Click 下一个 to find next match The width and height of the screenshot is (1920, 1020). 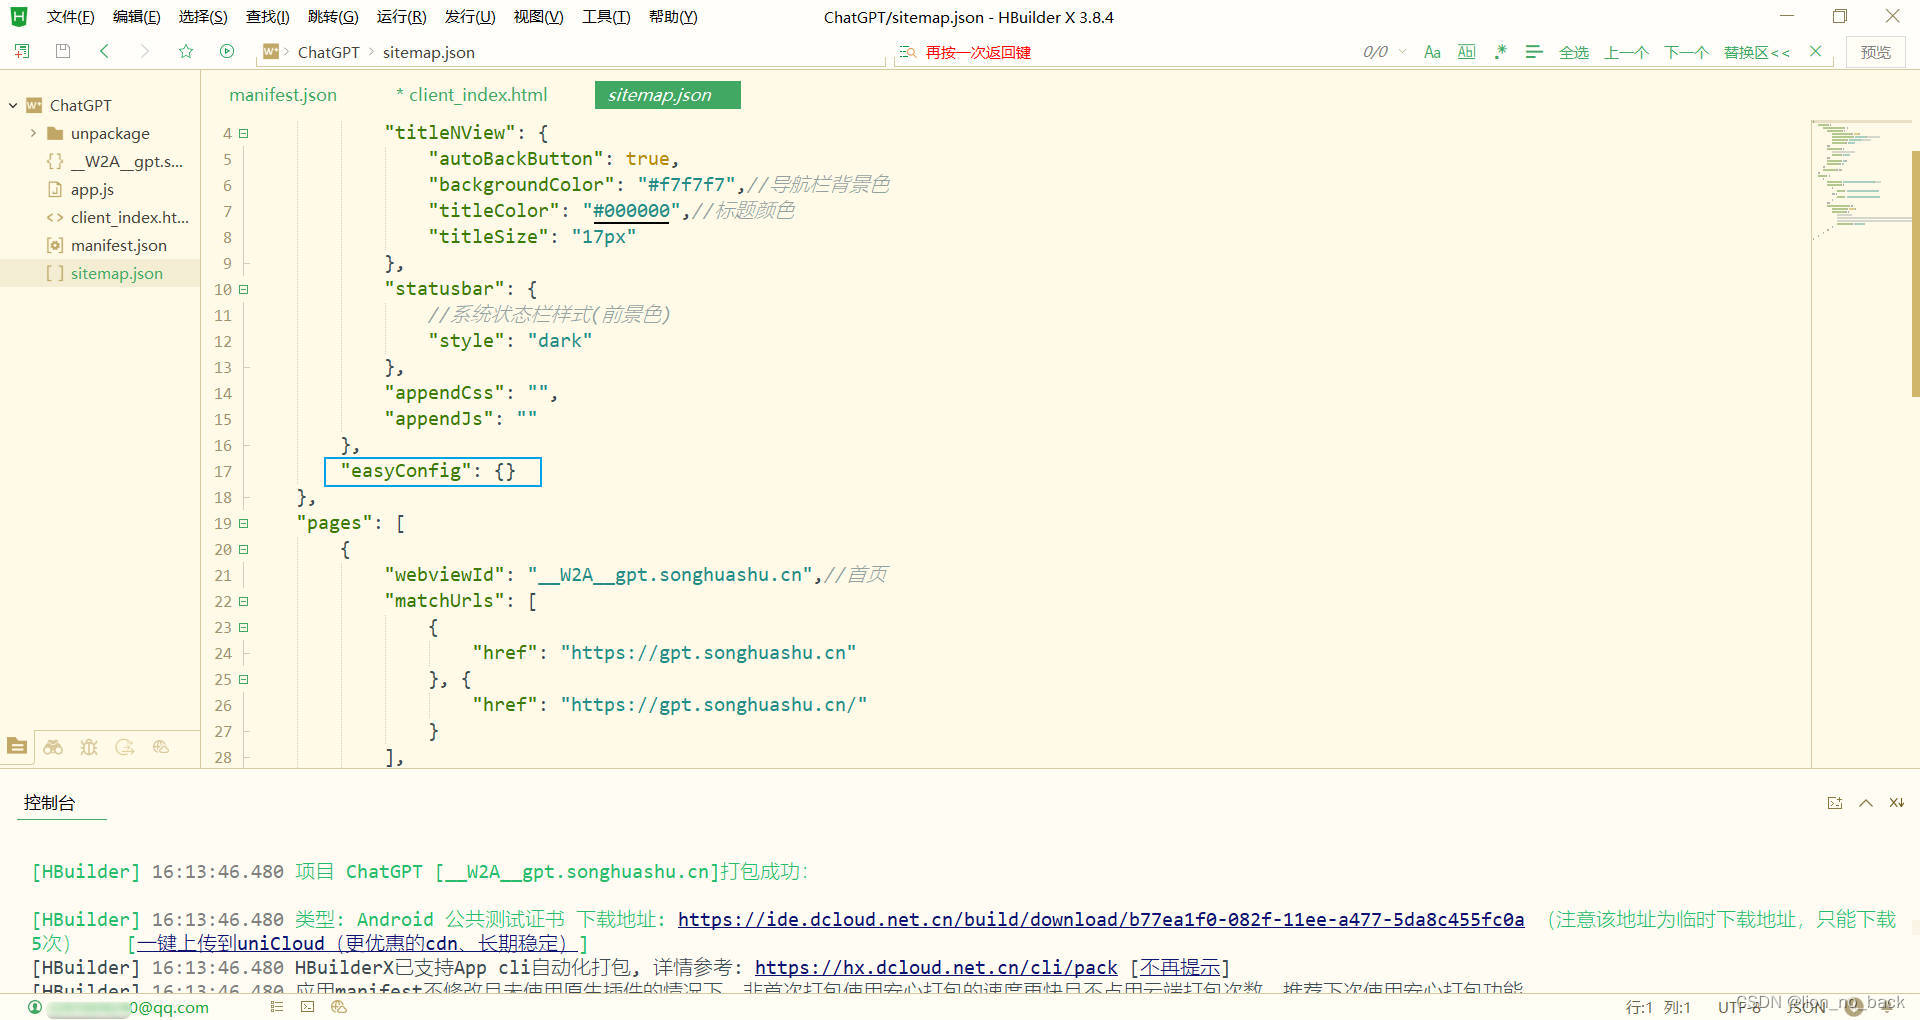(1686, 52)
